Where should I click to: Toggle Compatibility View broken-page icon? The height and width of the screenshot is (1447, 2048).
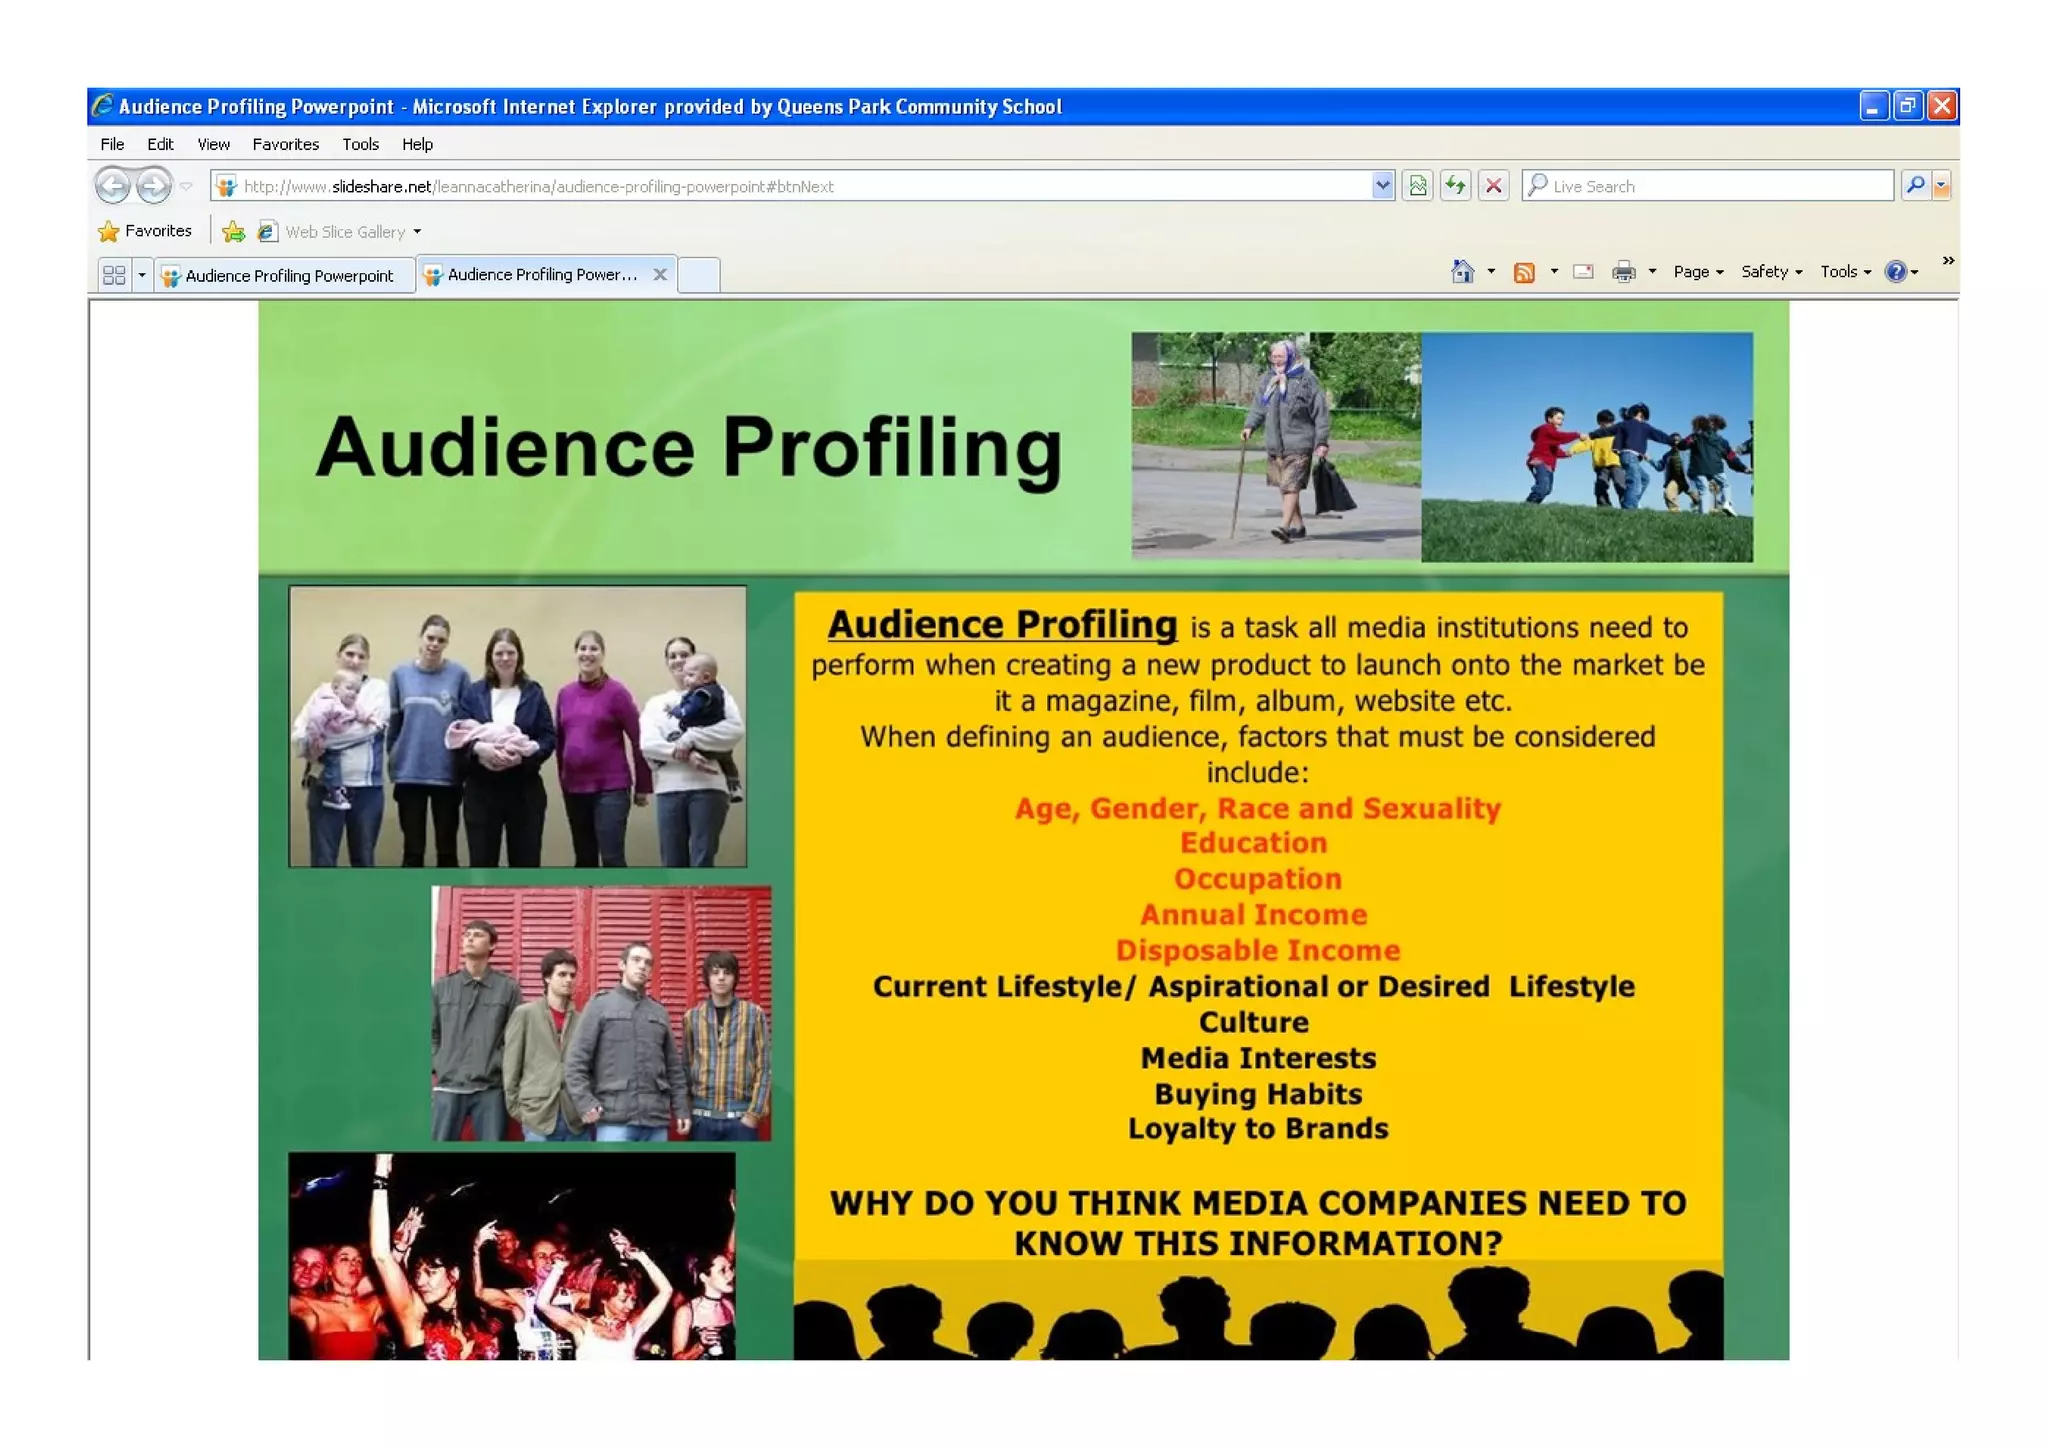coord(1417,186)
